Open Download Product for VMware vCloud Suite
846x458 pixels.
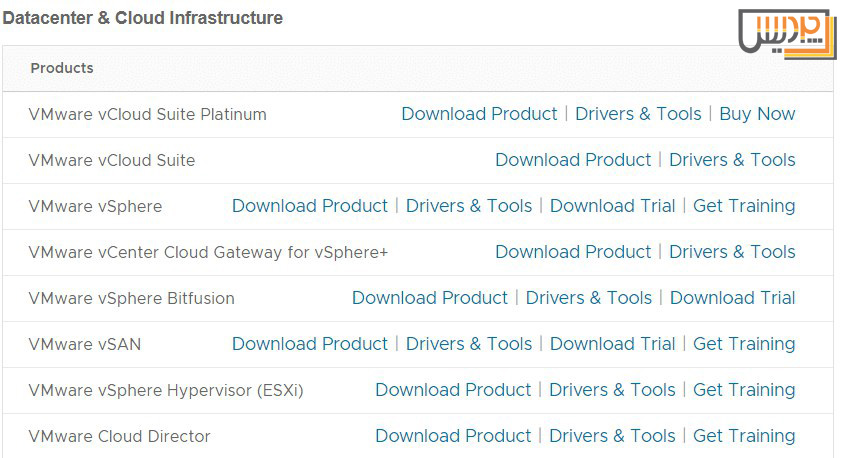(x=573, y=160)
